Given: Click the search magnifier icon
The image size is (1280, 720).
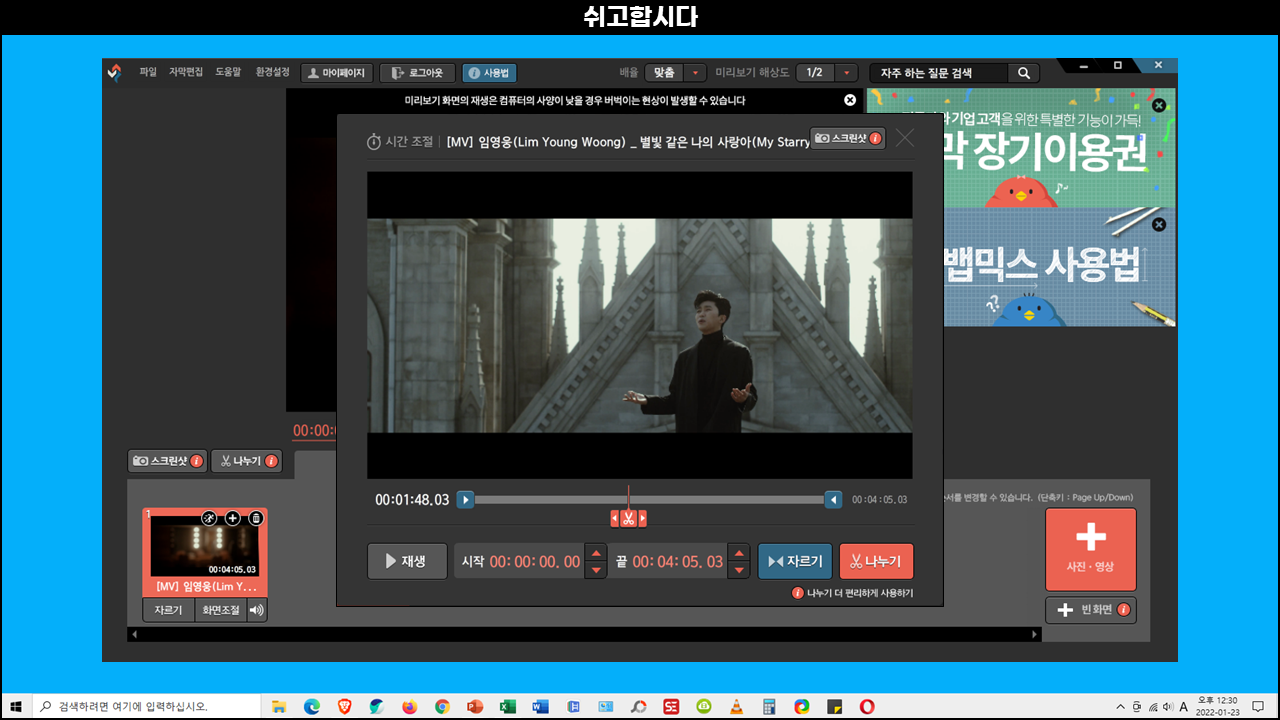Looking at the screenshot, I should (x=1024, y=73).
